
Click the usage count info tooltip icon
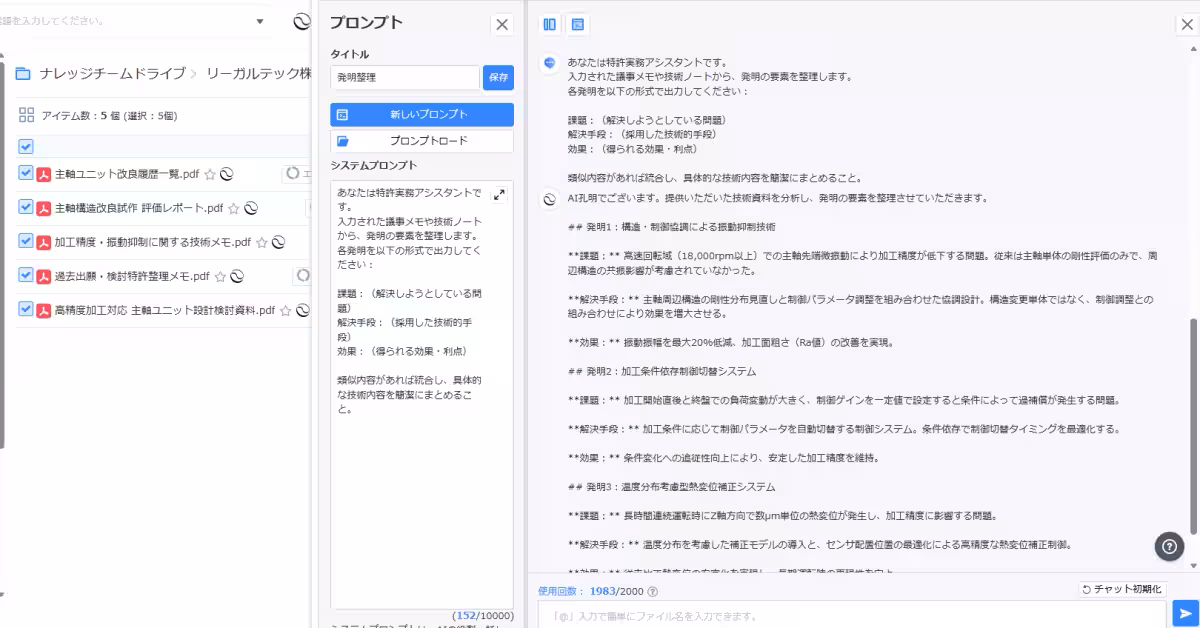[x=652, y=591]
